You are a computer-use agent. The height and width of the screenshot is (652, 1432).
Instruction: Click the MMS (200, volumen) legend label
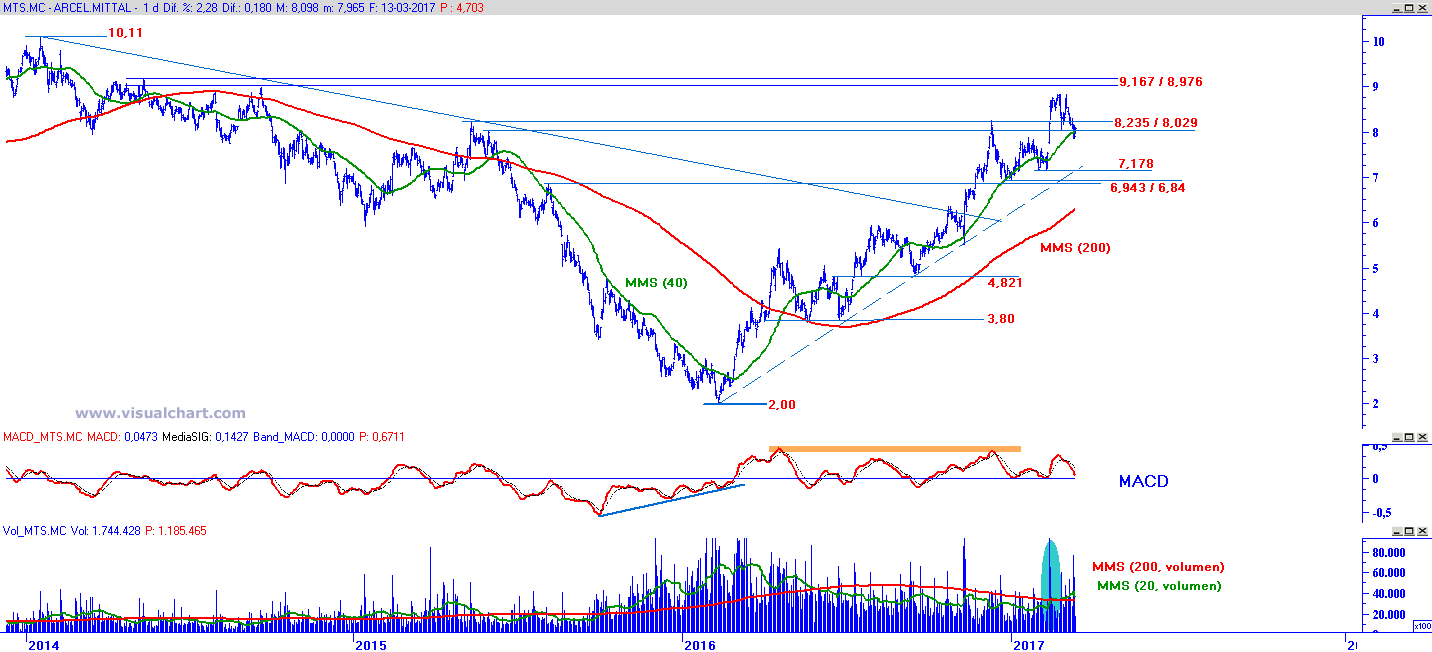pos(1158,567)
